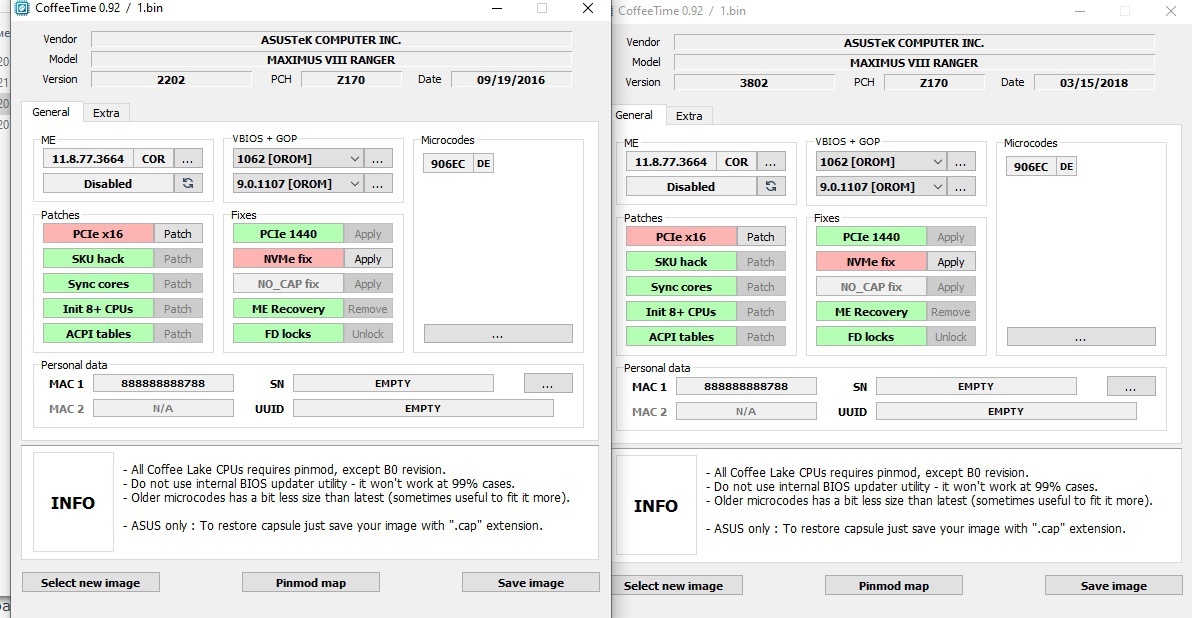Apply NVMe fix in right window
Screen dimensions: 1192x618
(x=951, y=261)
